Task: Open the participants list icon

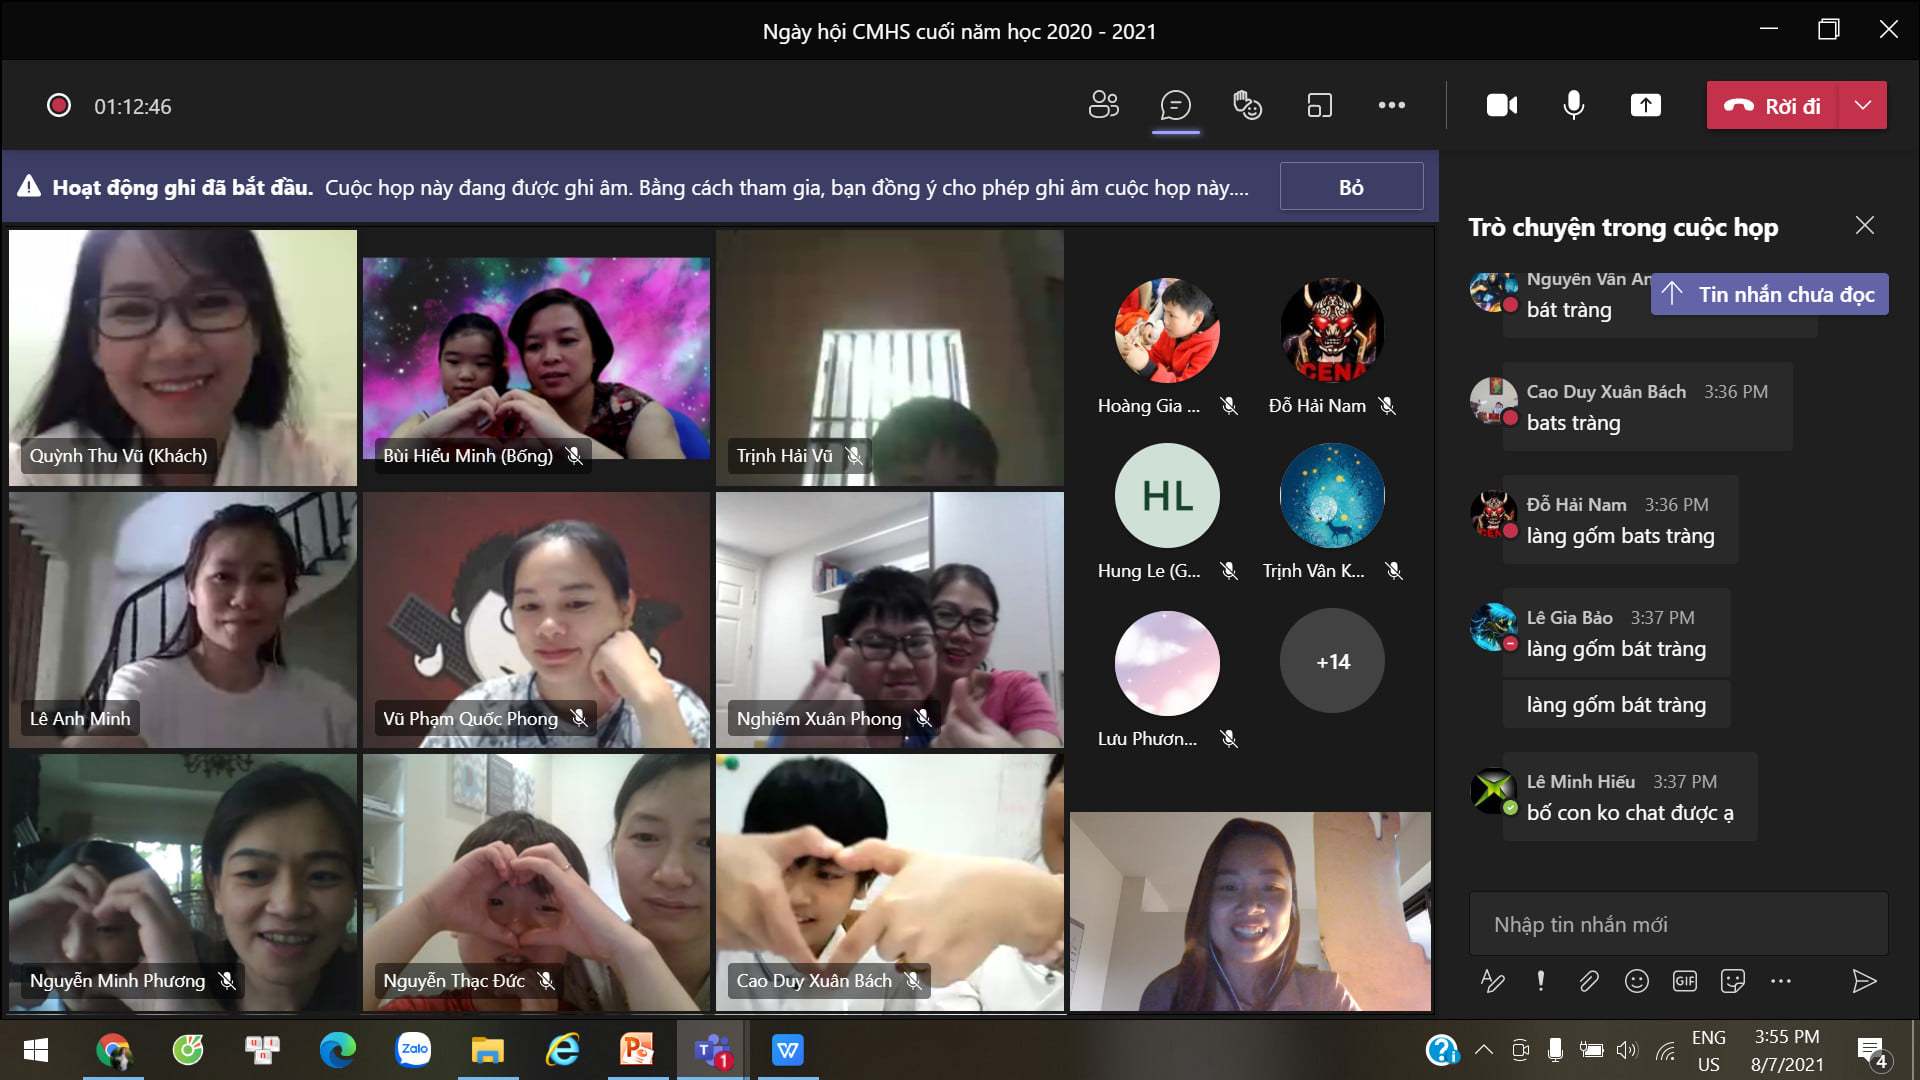Action: (x=1103, y=105)
